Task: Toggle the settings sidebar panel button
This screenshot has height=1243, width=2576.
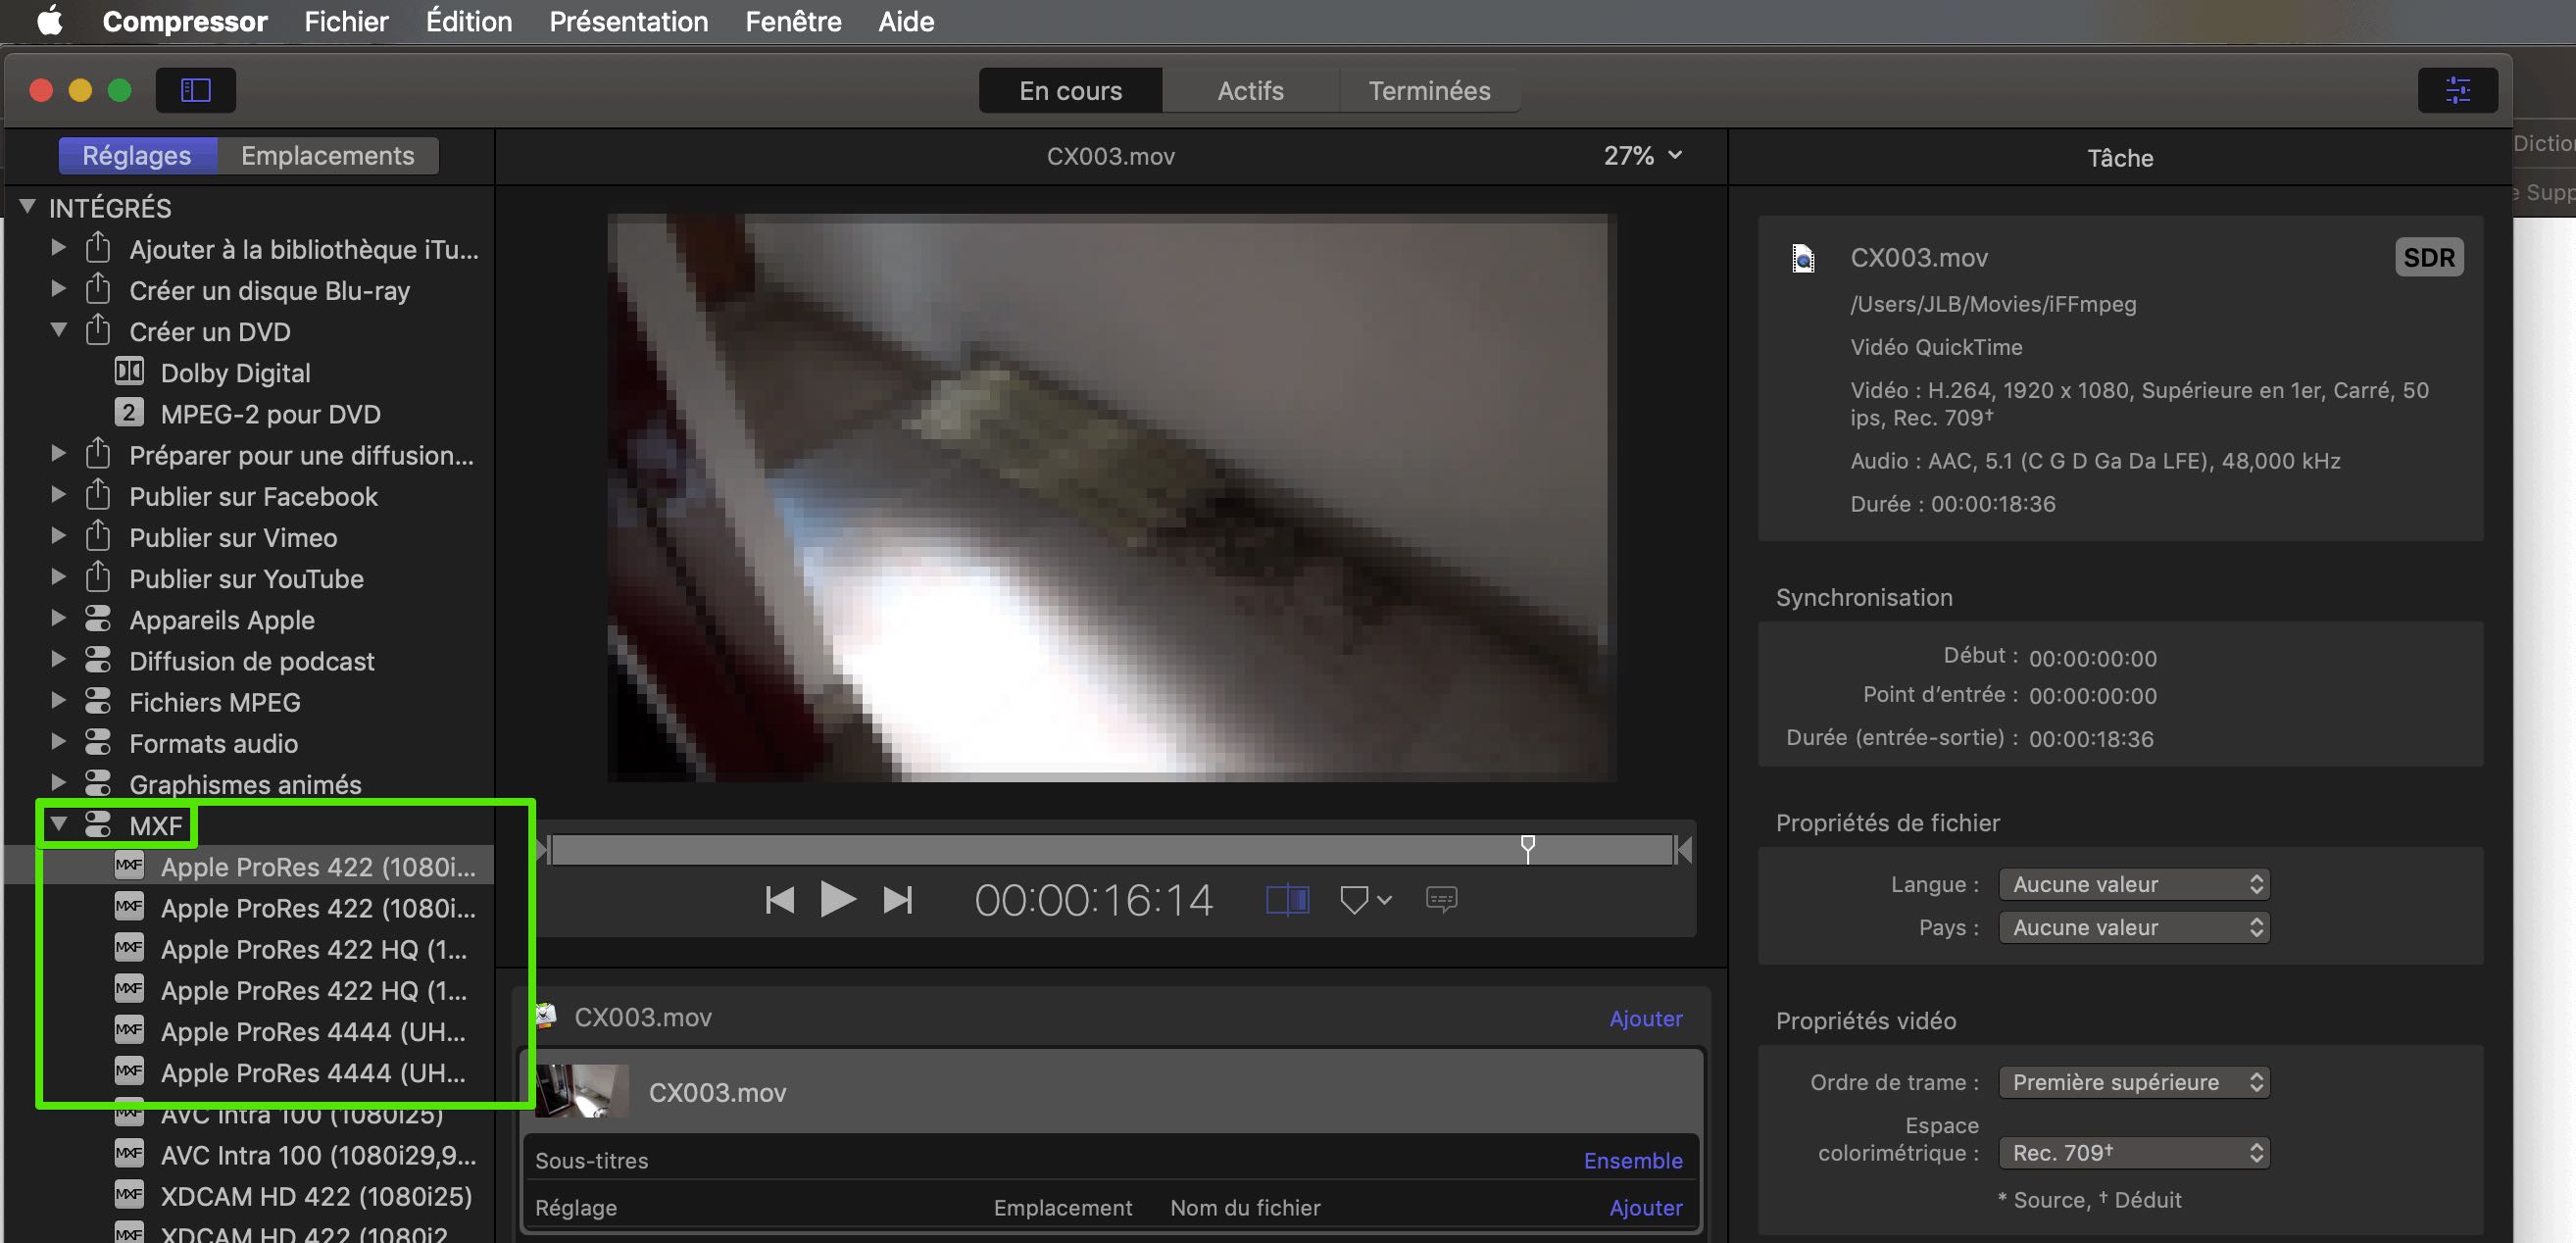Action: pyautogui.click(x=195, y=90)
